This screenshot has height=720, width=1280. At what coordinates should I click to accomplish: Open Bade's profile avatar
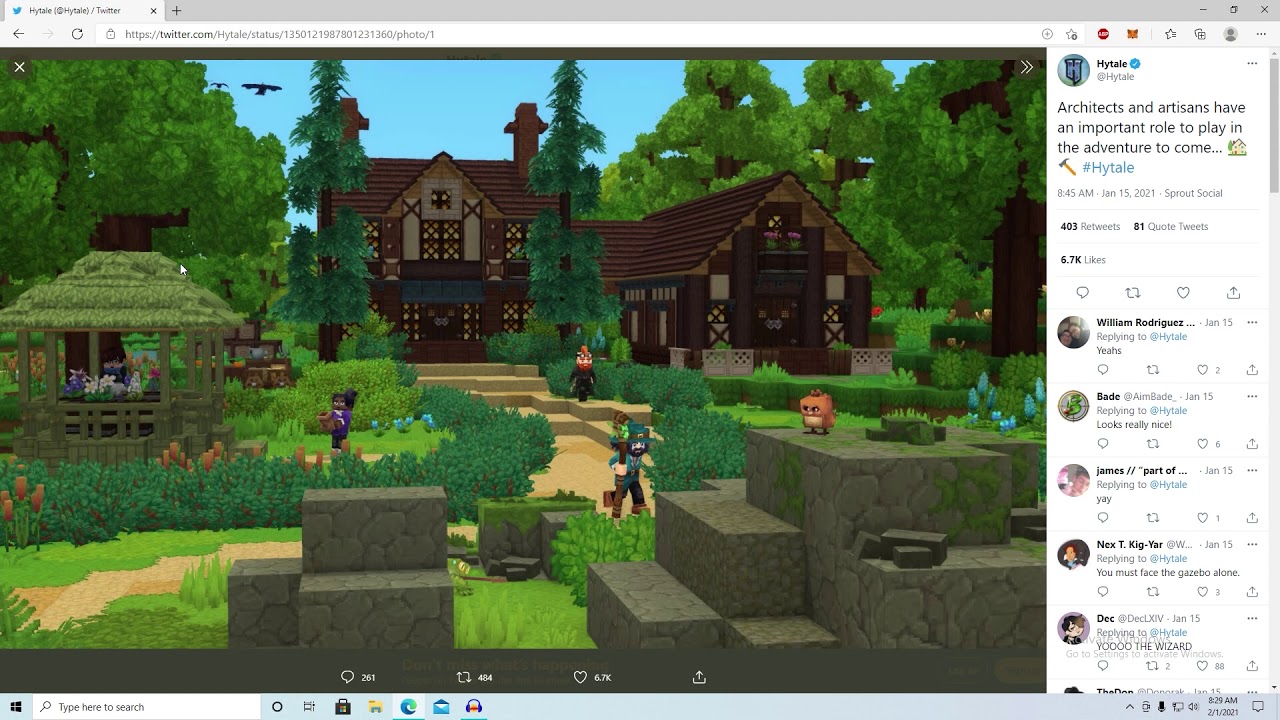click(x=1073, y=406)
